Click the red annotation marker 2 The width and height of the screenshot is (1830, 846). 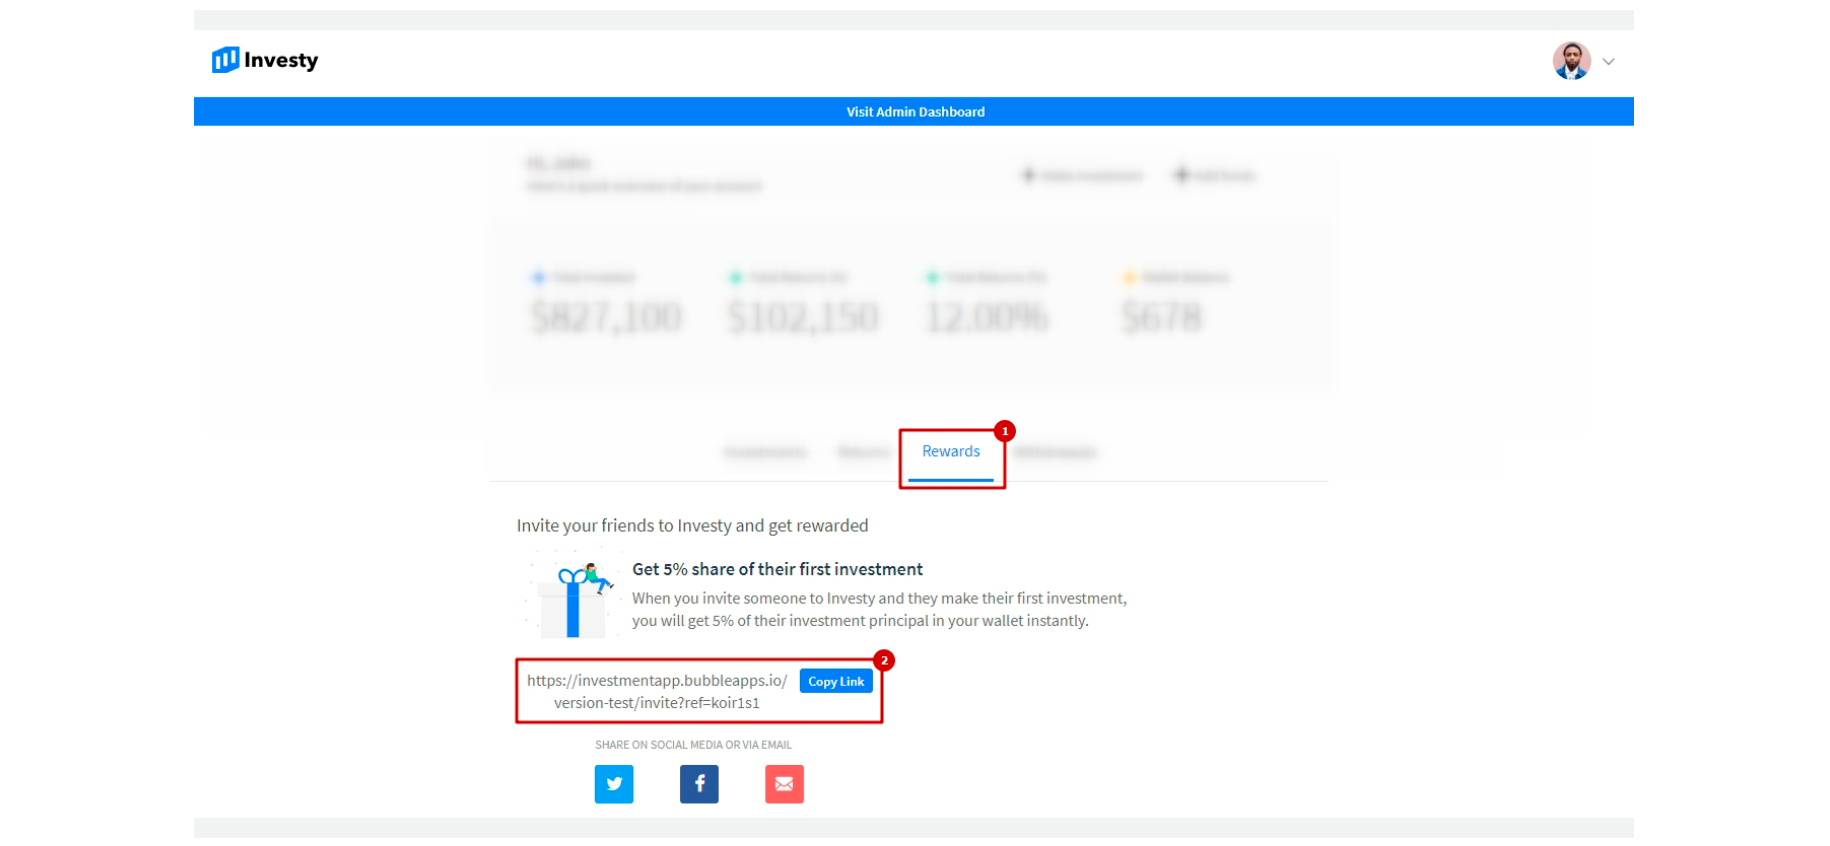point(884,660)
